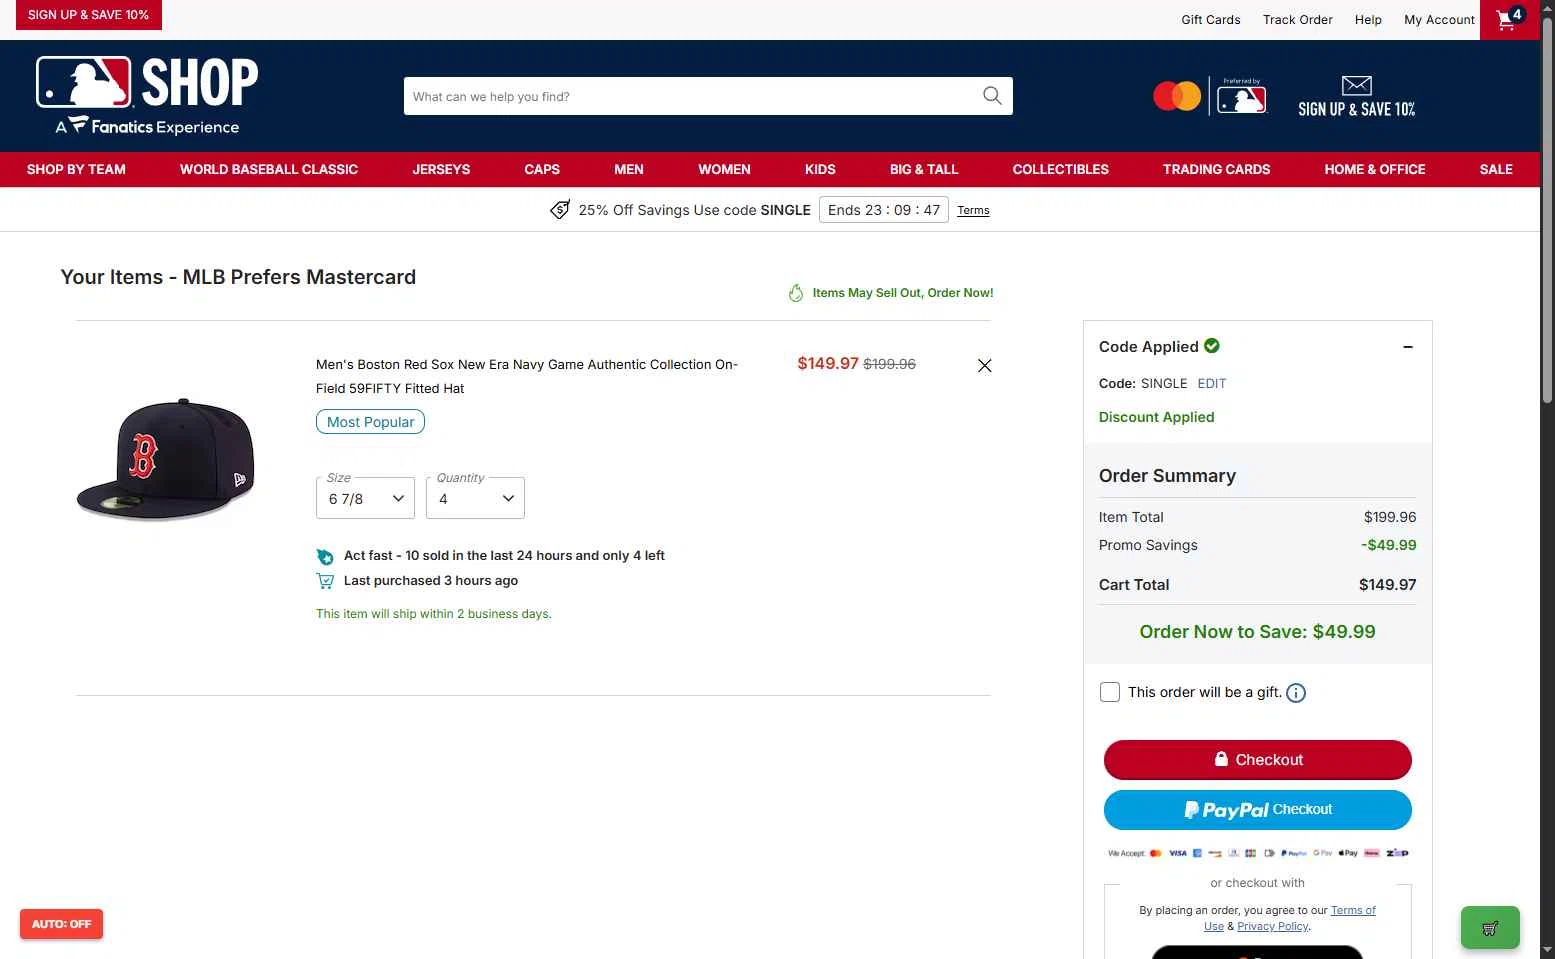Viewport: 1555px width, 959px height.
Task: Click the $149.97 sale price
Action: 828,364
